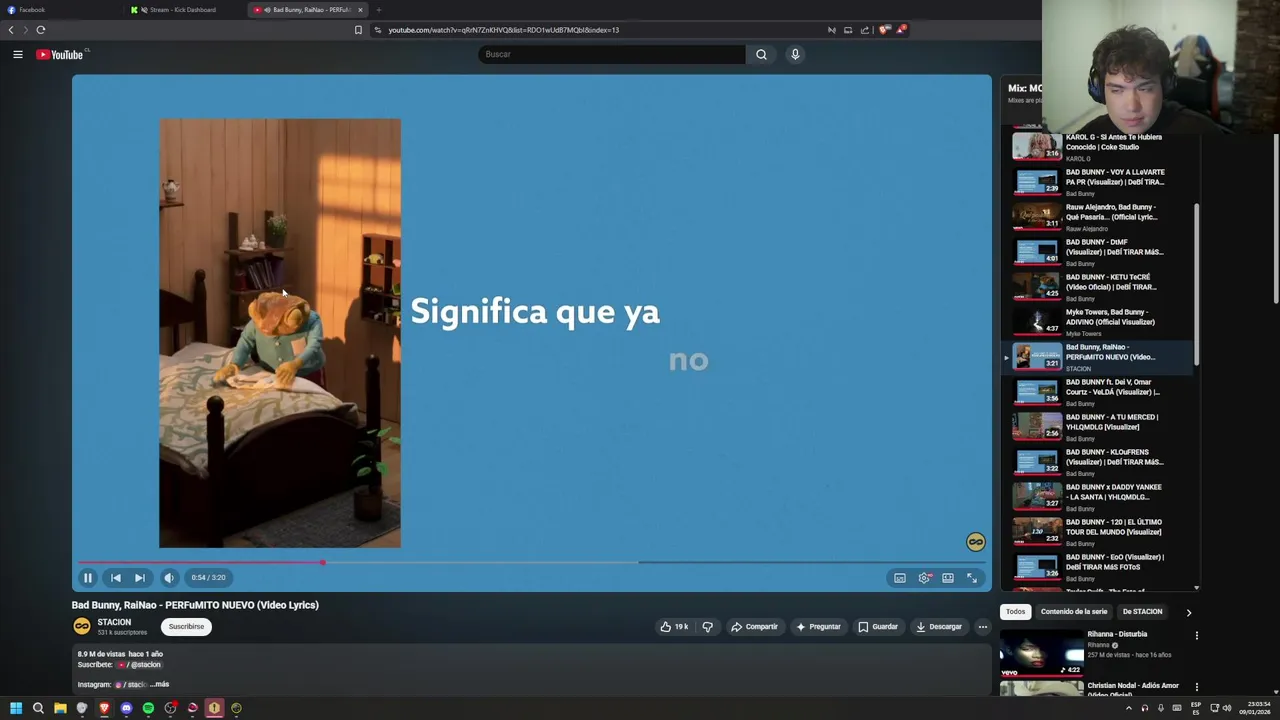1280x720 pixels.
Task: Open Discord from the taskbar
Action: coord(126,708)
